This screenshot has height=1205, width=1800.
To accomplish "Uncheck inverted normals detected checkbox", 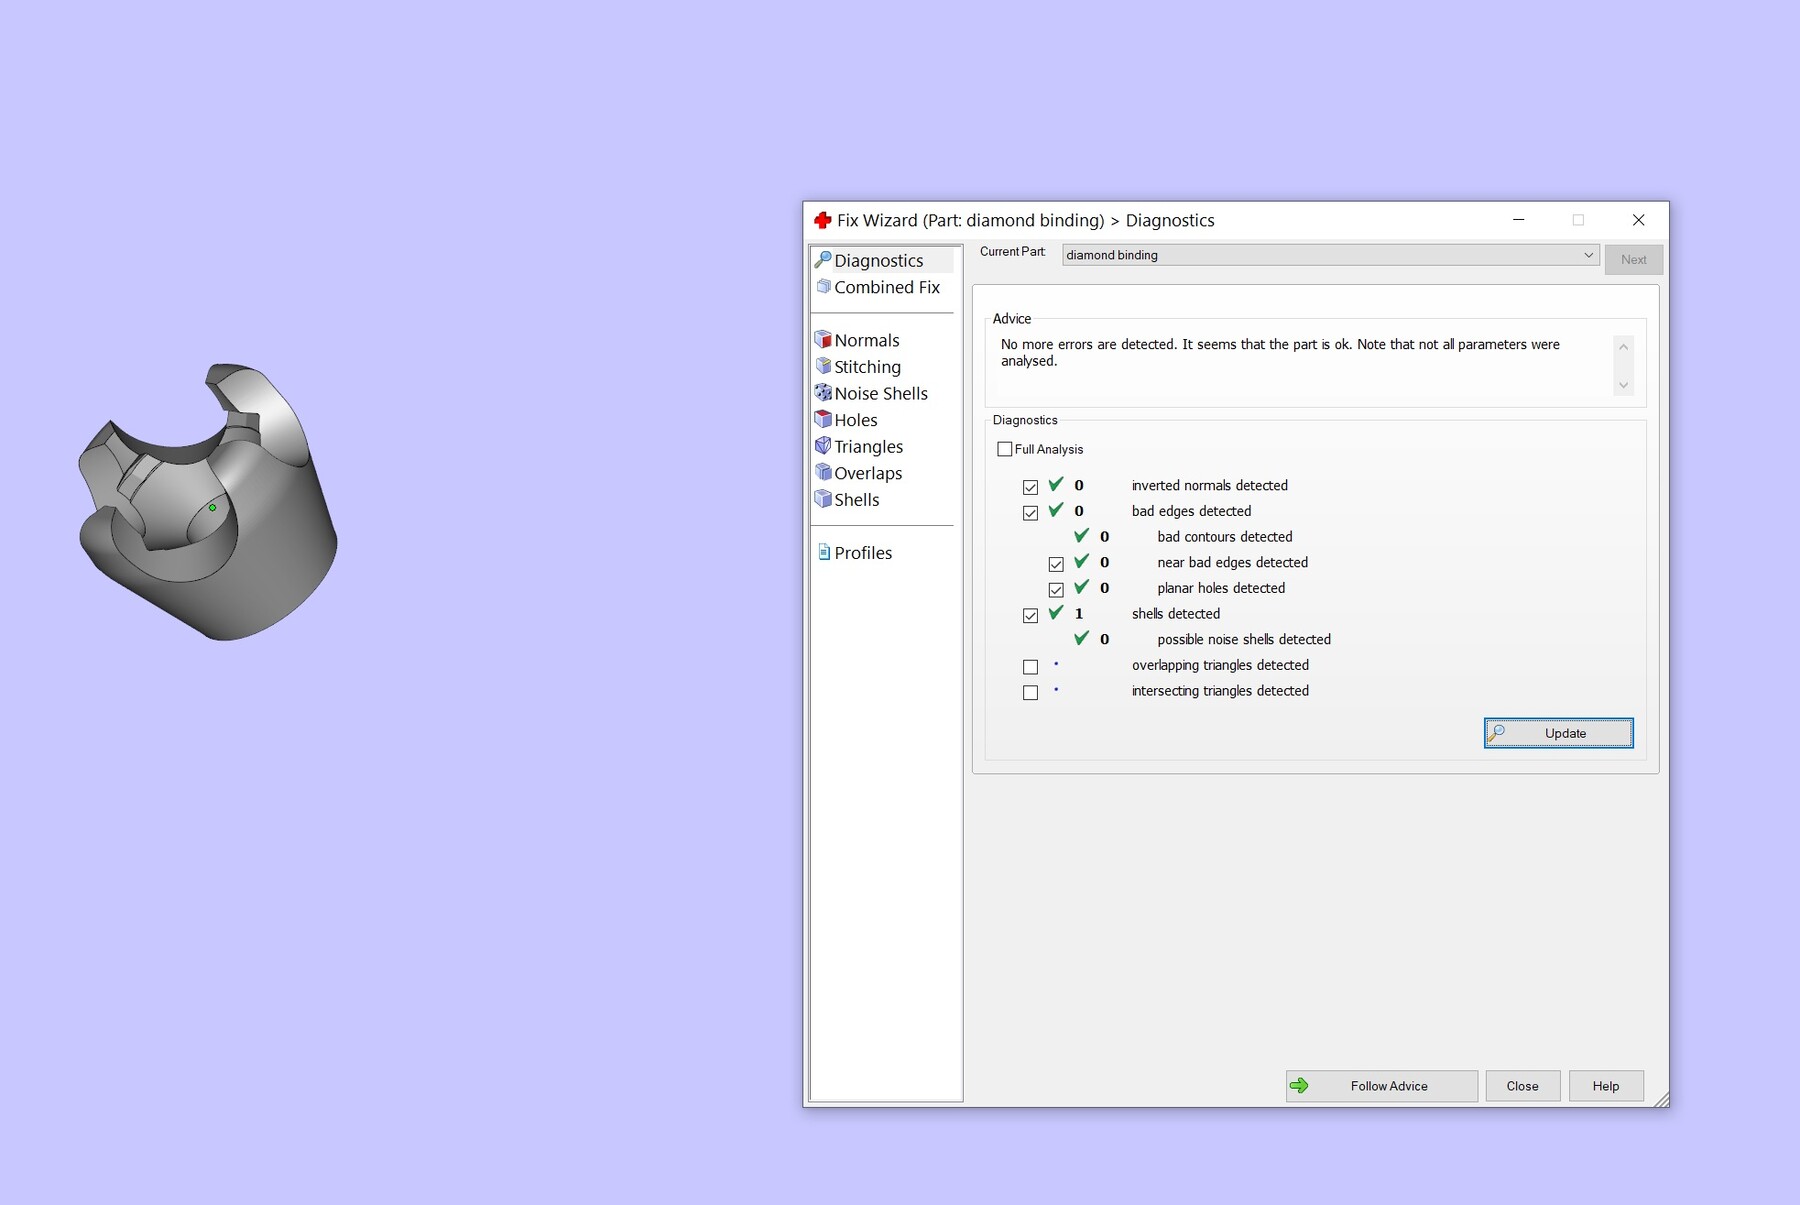I will [1030, 487].
